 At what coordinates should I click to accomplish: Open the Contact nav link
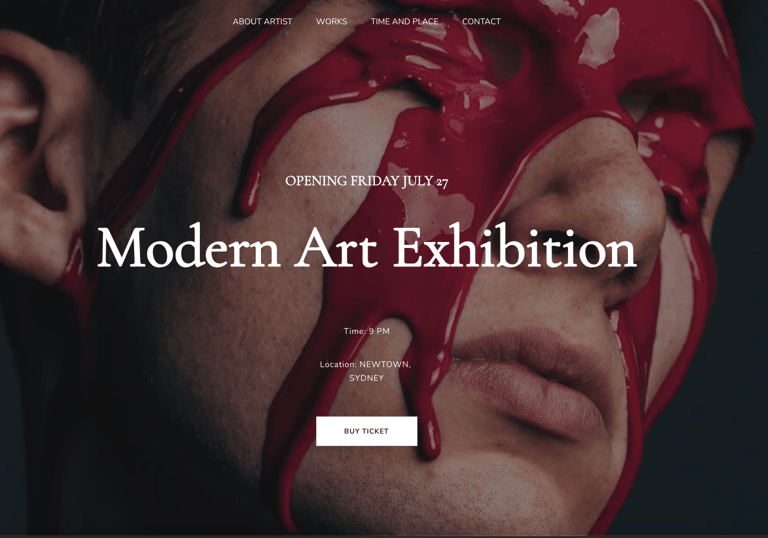click(481, 22)
